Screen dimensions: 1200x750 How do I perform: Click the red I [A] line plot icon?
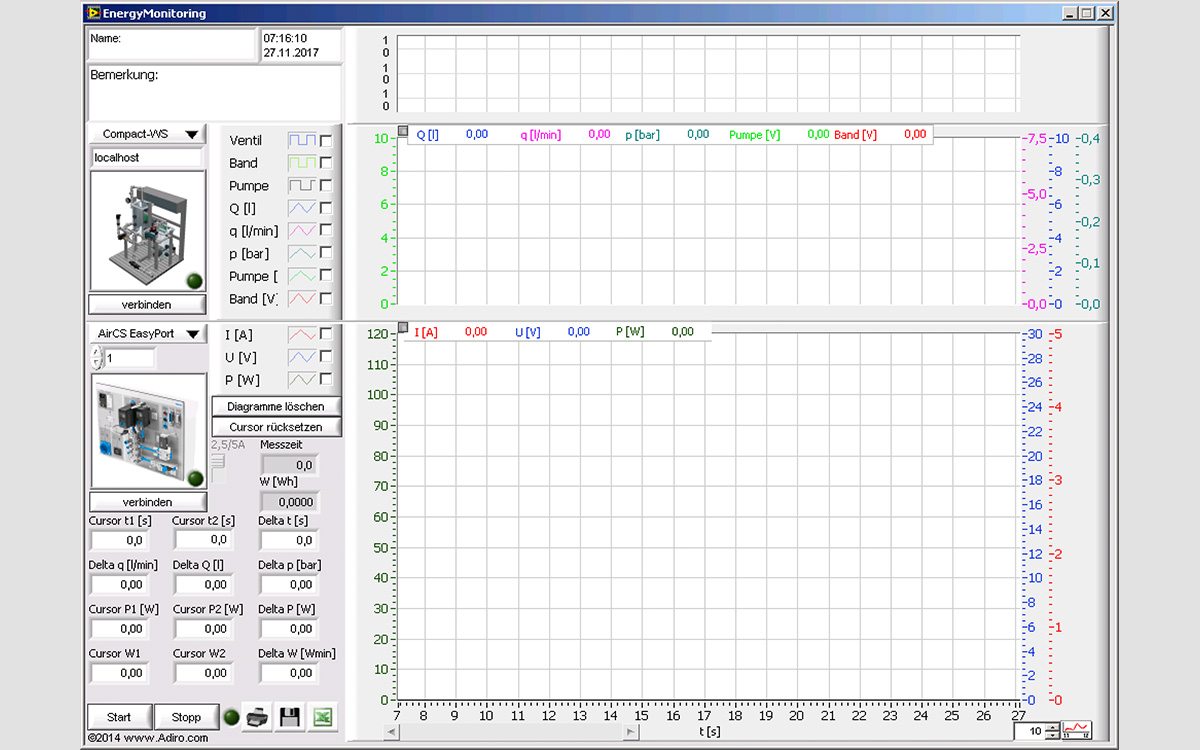302,335
